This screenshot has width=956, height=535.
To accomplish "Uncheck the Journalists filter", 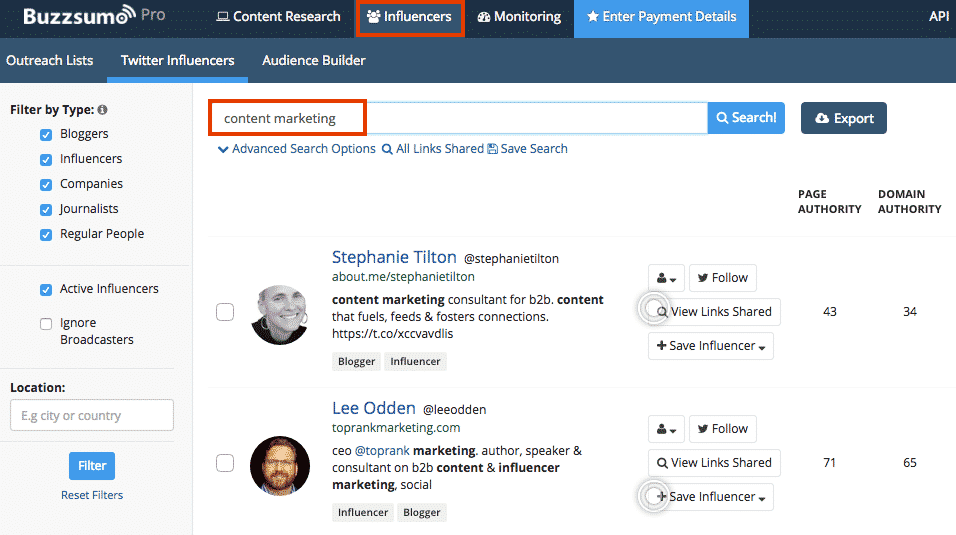I will point(46,209).
